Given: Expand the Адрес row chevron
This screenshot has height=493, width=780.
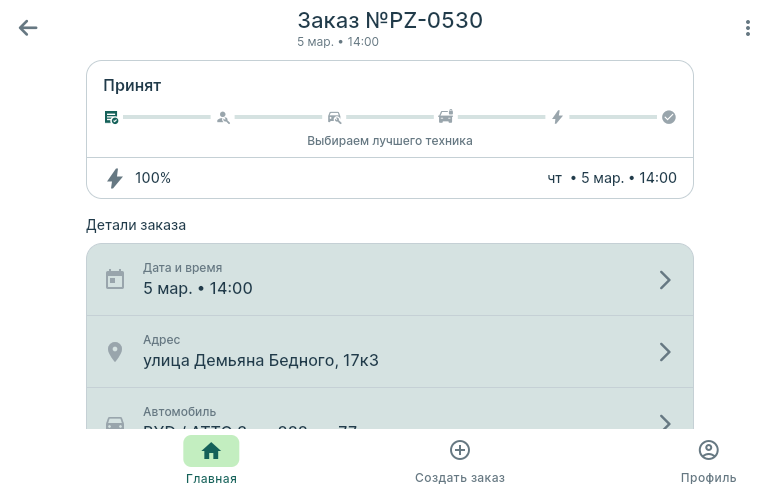Looking at the screenshot, I should tap(665, 352).
